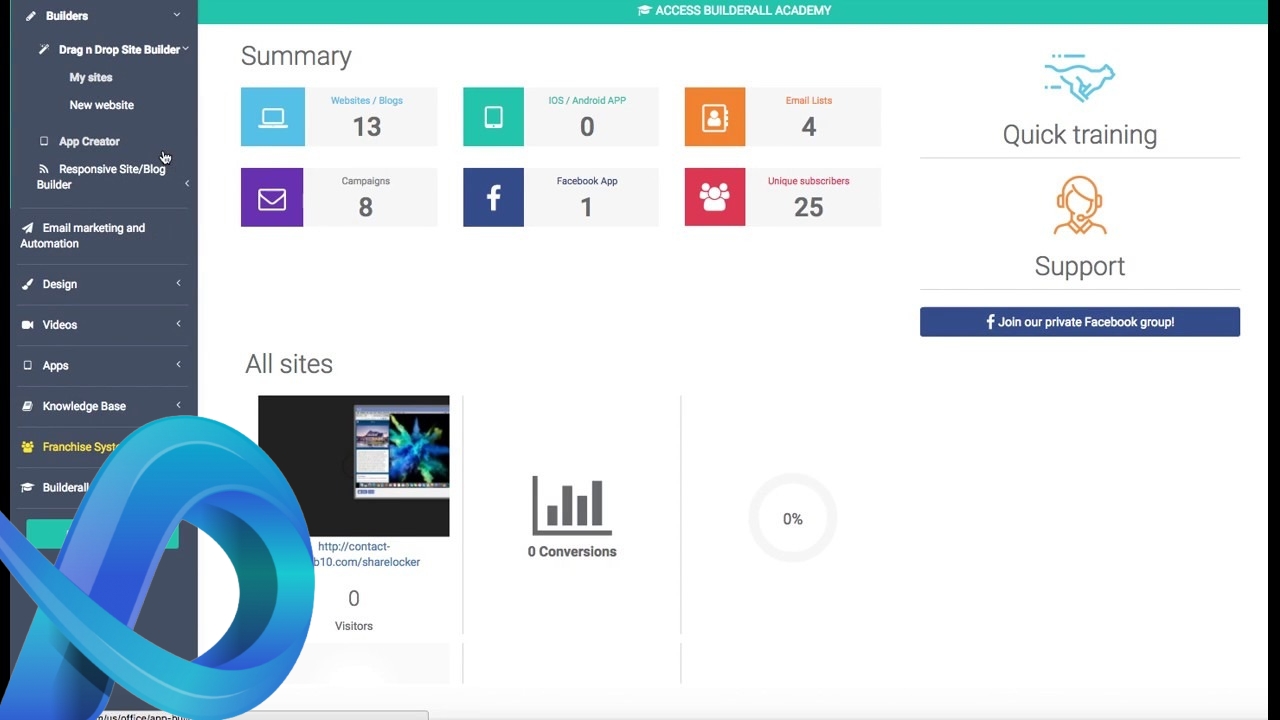Click the RSS icon for Responsive Site/Blog Builder
Image resolution: width=1280 pixels, height=720 pixels.
click(43, 169)
